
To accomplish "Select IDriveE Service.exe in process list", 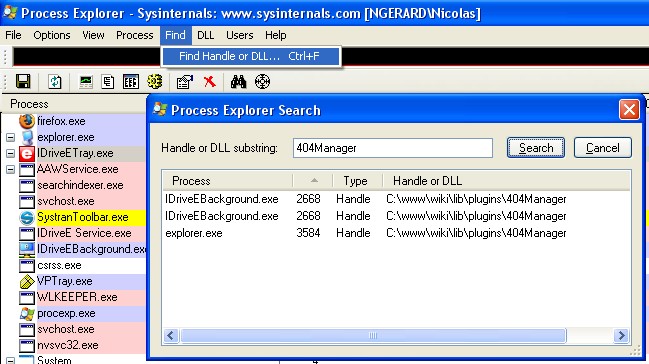I will pyautogui.click(x=84, y=233).
